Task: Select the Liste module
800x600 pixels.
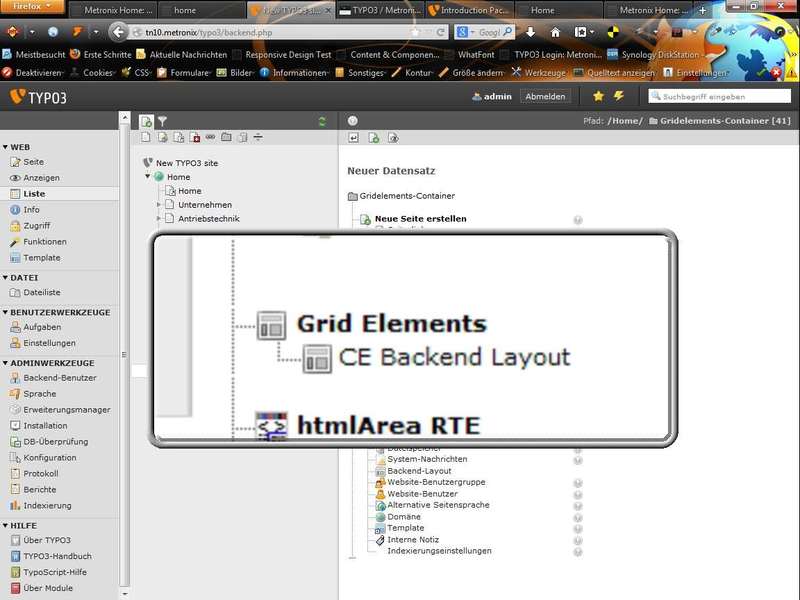Action: [28, 194]
